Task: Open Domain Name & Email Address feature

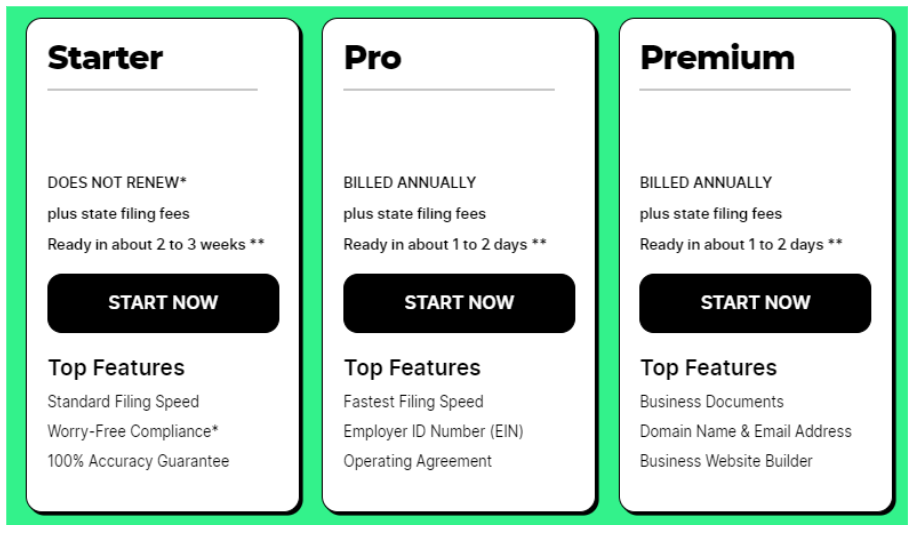Action: click(745, 432)
